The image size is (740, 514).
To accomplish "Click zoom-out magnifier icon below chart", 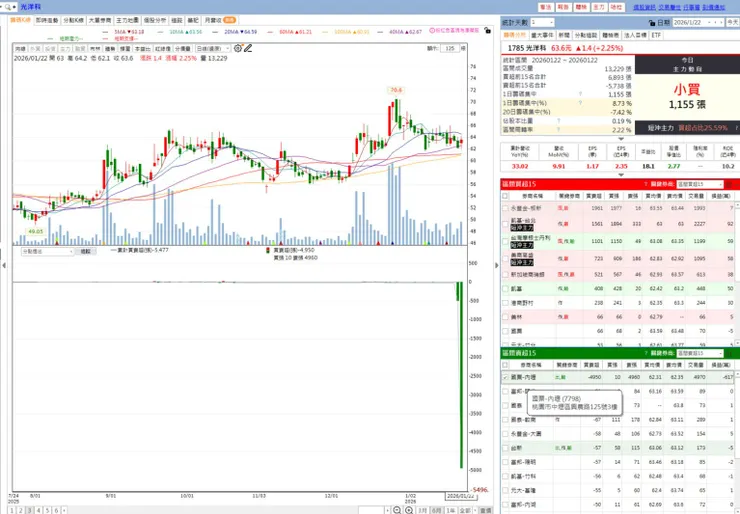I will click(397, 510).
